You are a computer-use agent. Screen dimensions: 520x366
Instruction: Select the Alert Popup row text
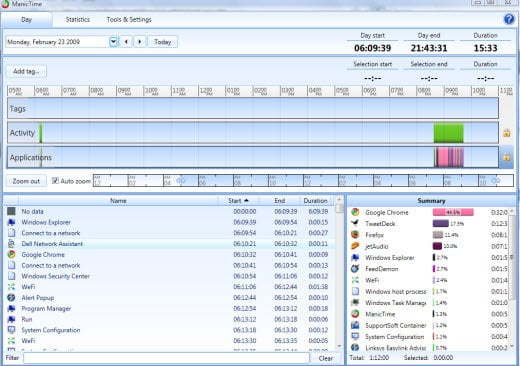tap(38, 298)
